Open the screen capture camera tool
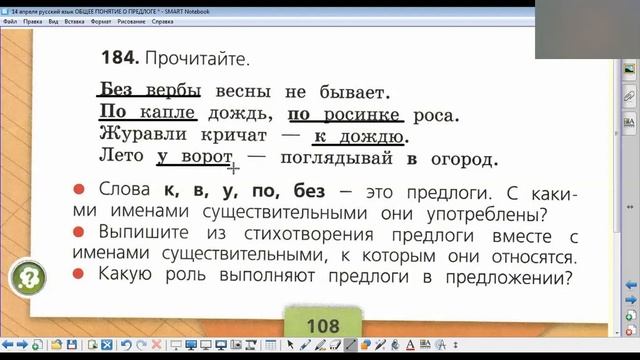The image size is (640, 360). tap(236, 345)
